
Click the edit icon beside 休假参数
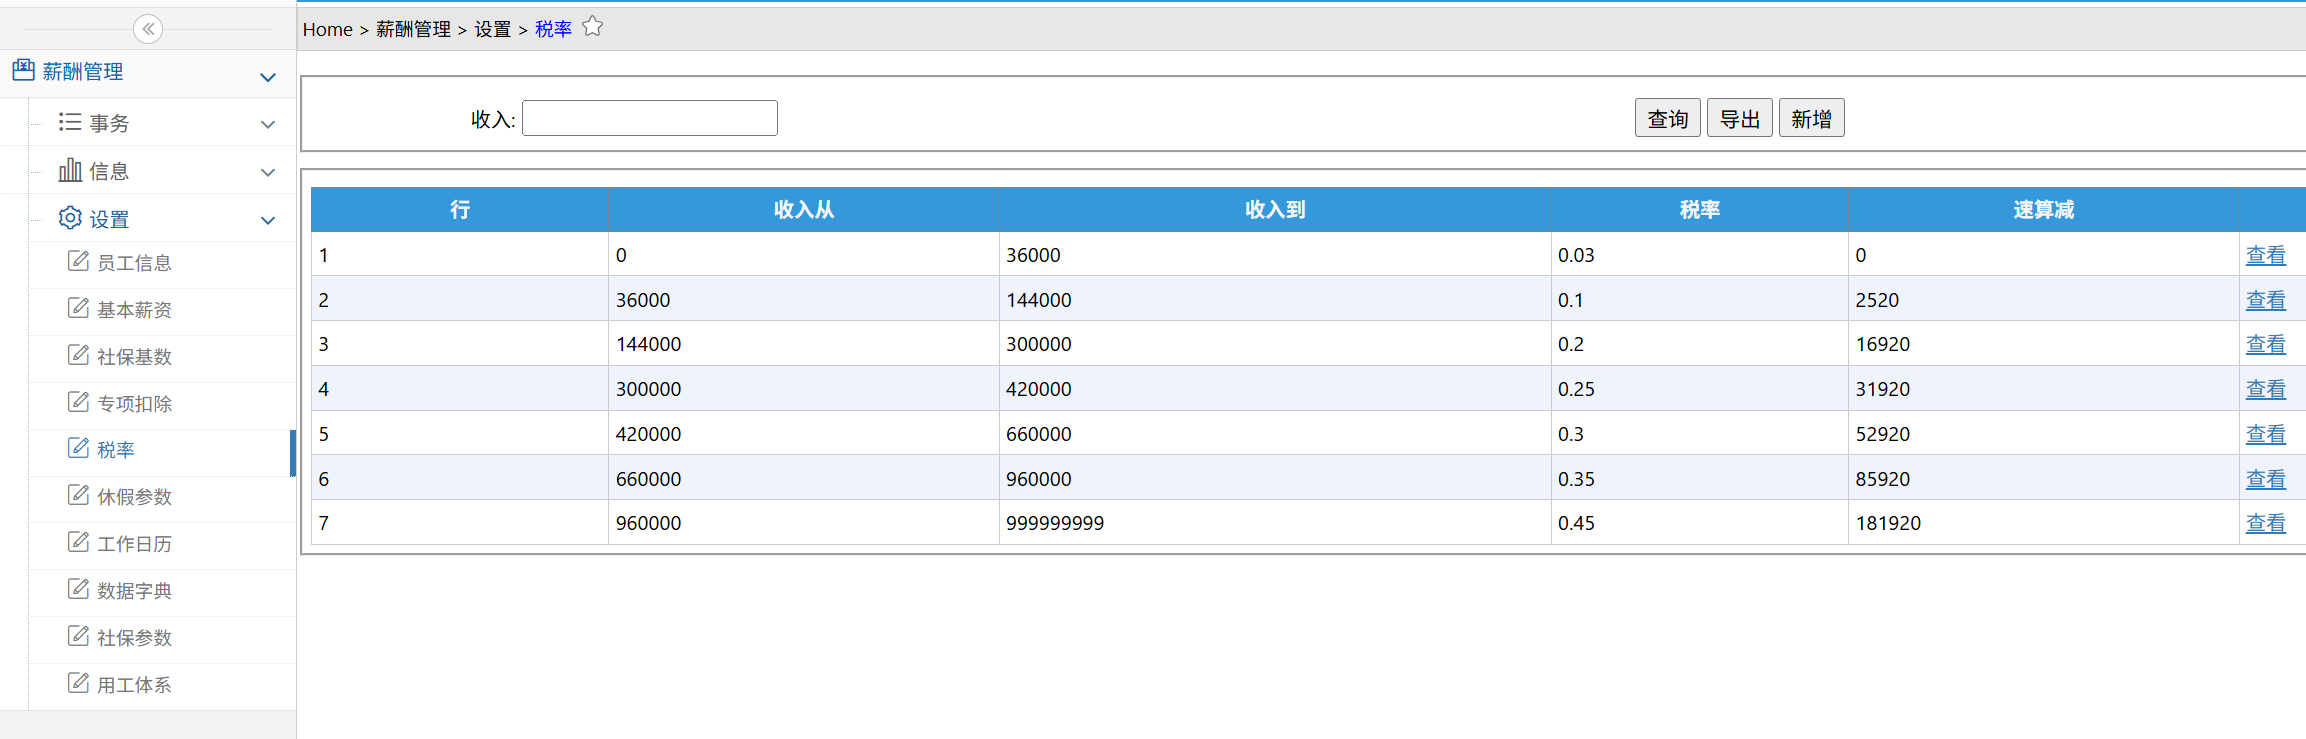point(78,495)
